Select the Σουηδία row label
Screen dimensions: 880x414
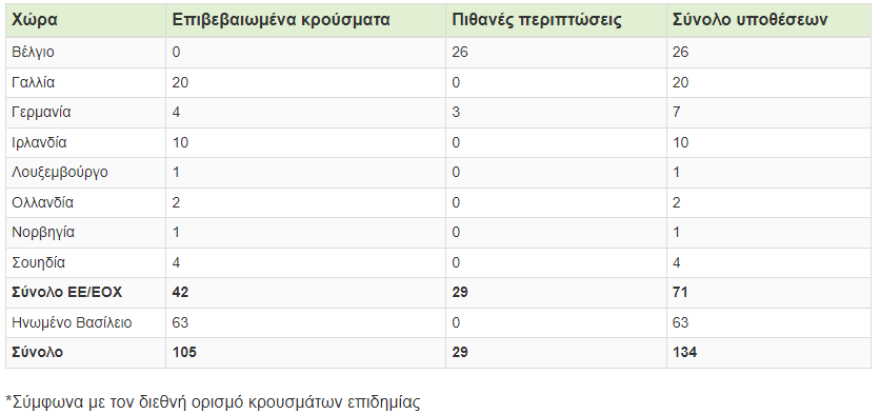(x=38, y=262)
